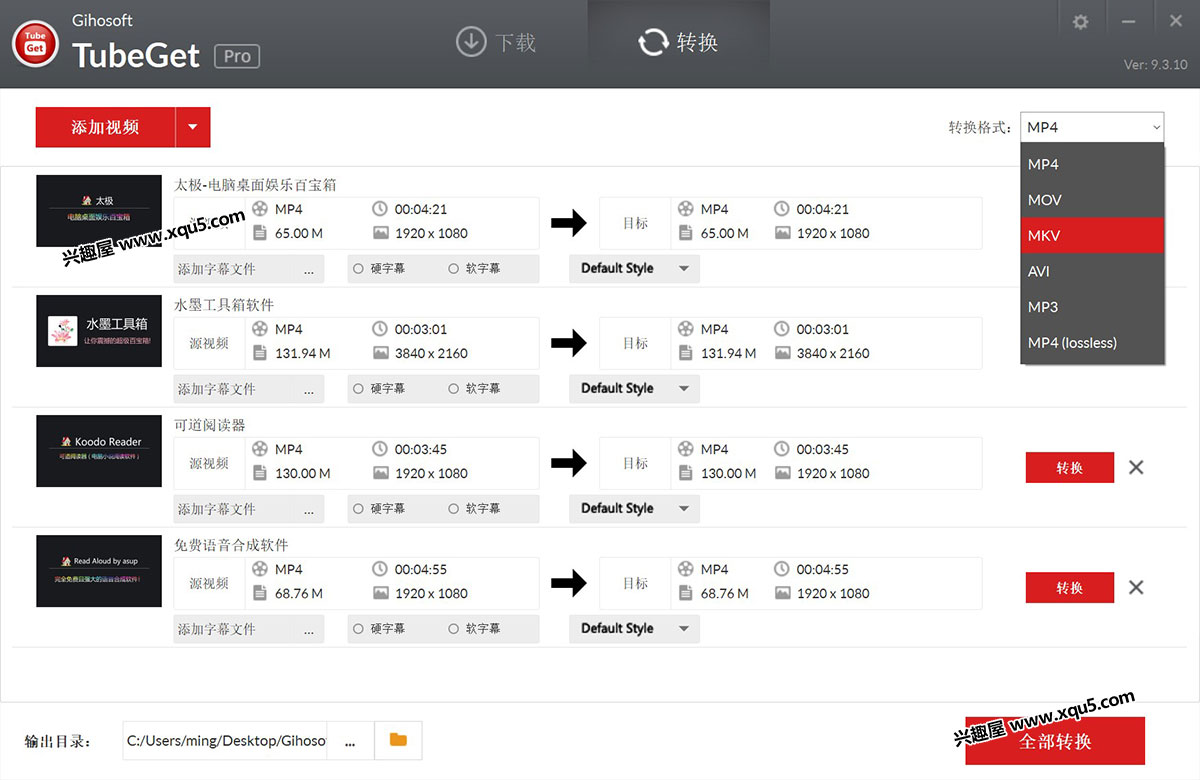Choose MOV from the format list

click(1092, 200)
